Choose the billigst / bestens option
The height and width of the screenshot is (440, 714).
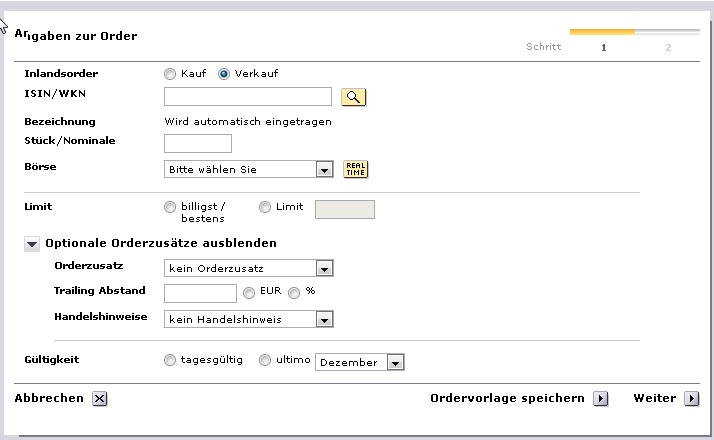click(169, 207)
